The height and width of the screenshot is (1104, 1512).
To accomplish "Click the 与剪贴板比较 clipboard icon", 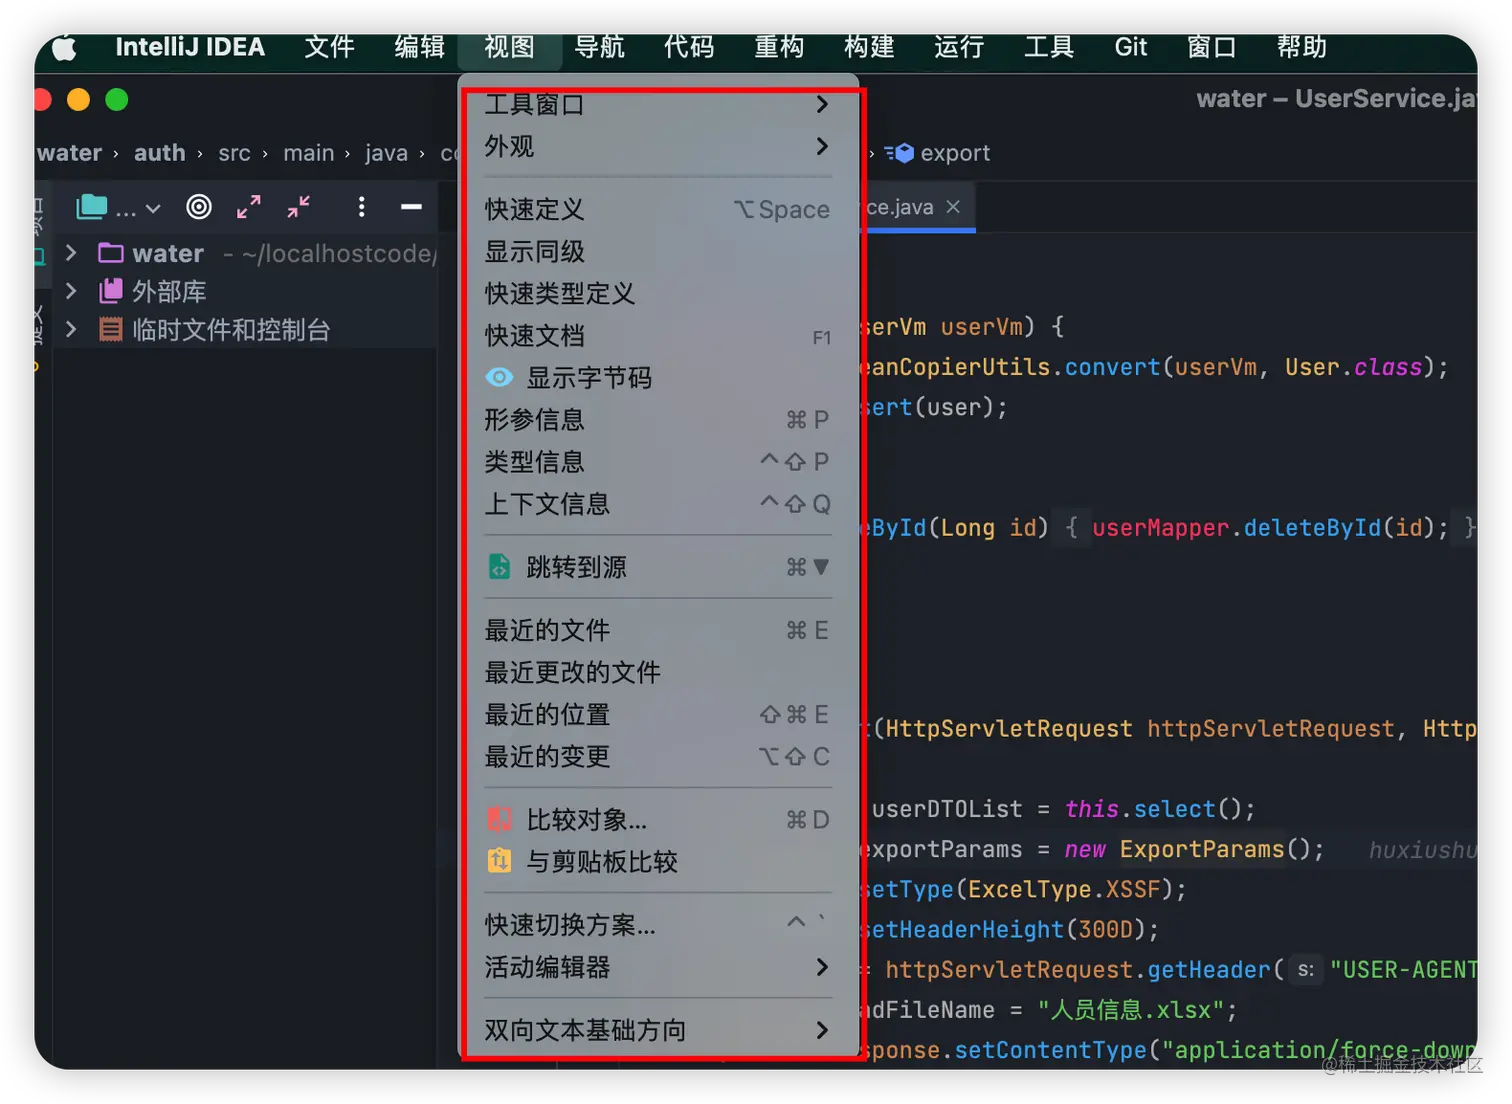I will [499, 861].
